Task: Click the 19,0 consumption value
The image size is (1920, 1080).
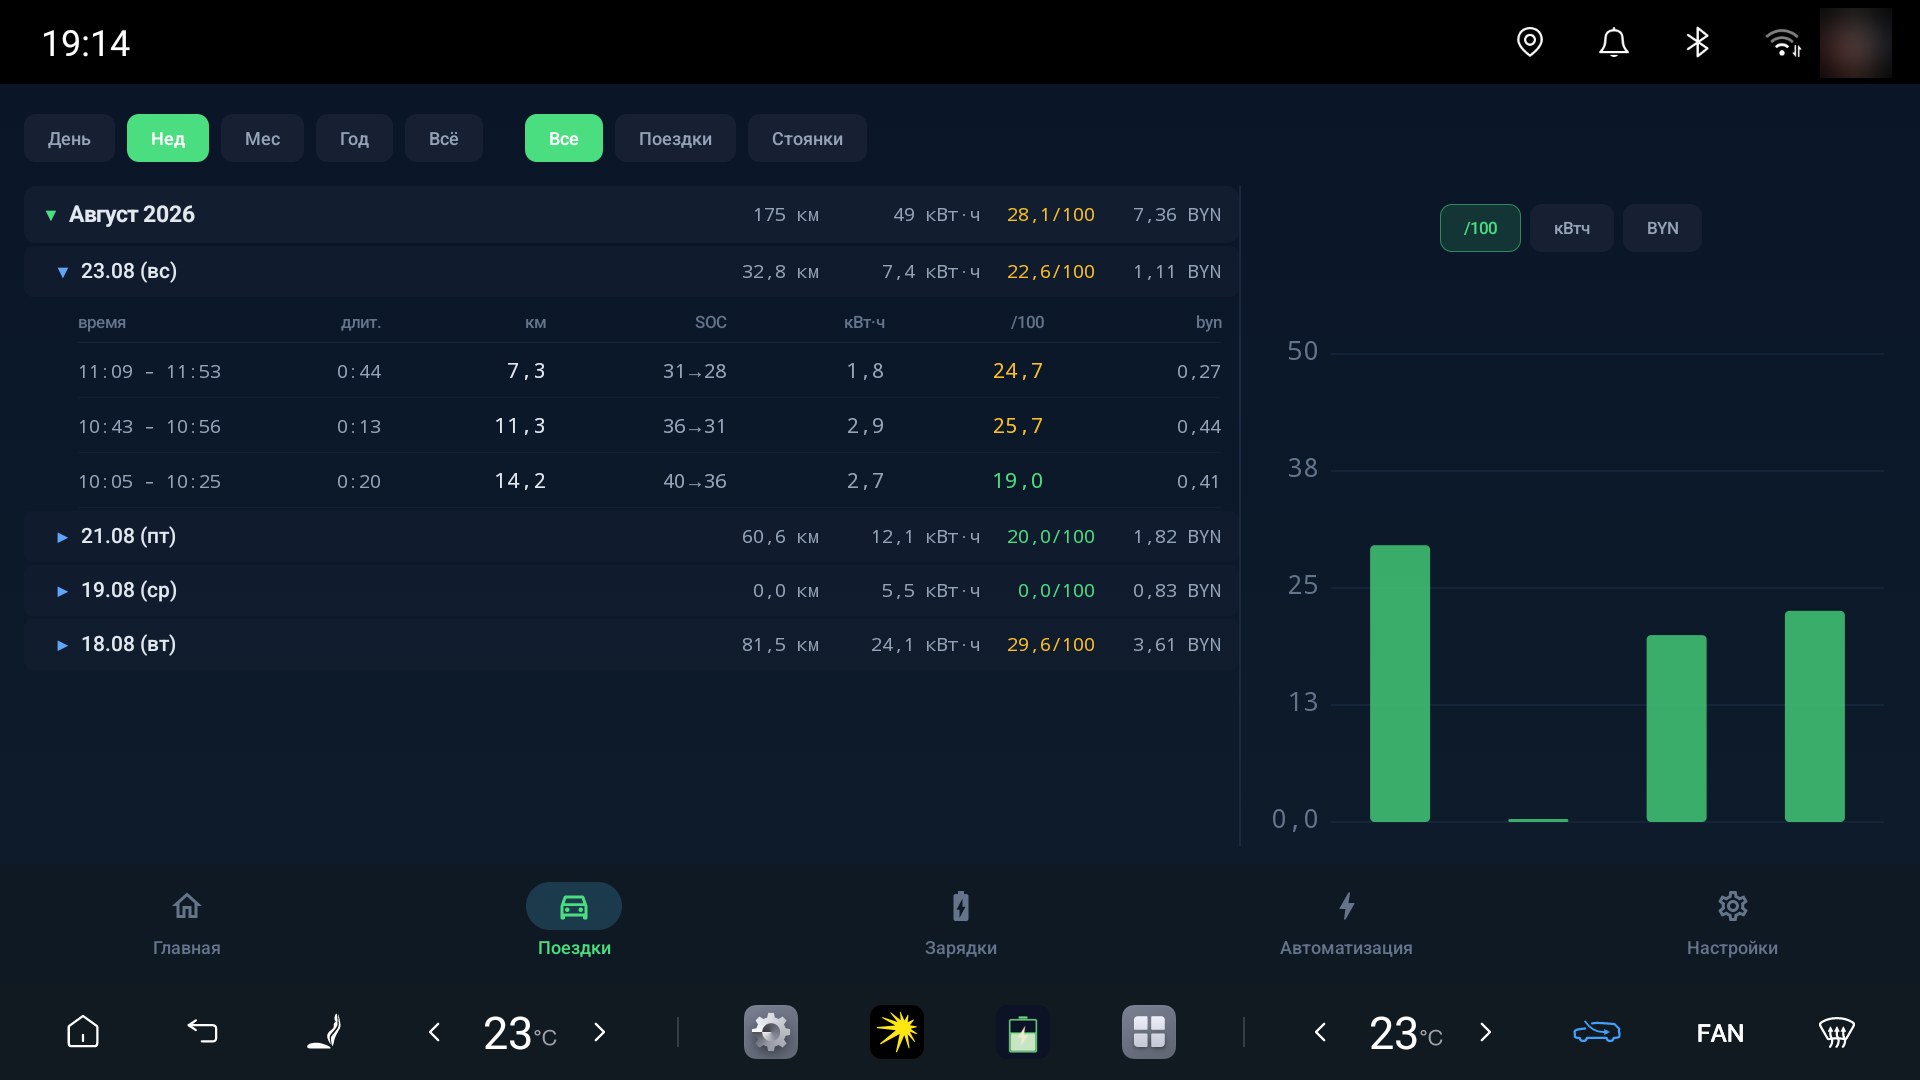Action: (1018, 481)
